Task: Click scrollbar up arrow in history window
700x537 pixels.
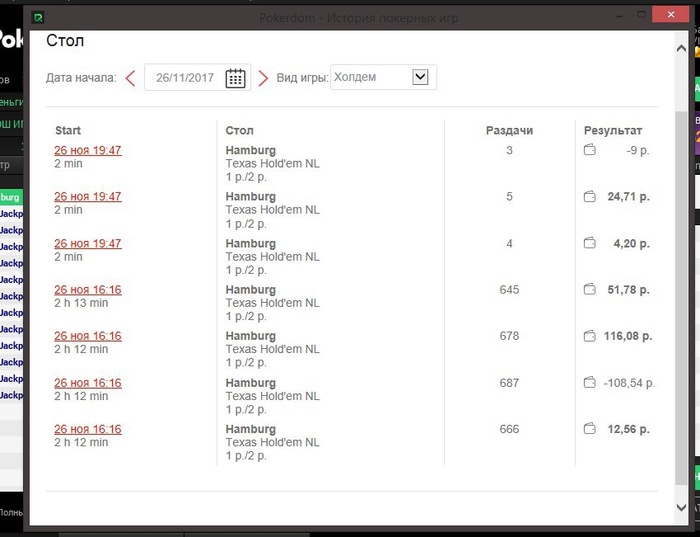Action: 681,49
